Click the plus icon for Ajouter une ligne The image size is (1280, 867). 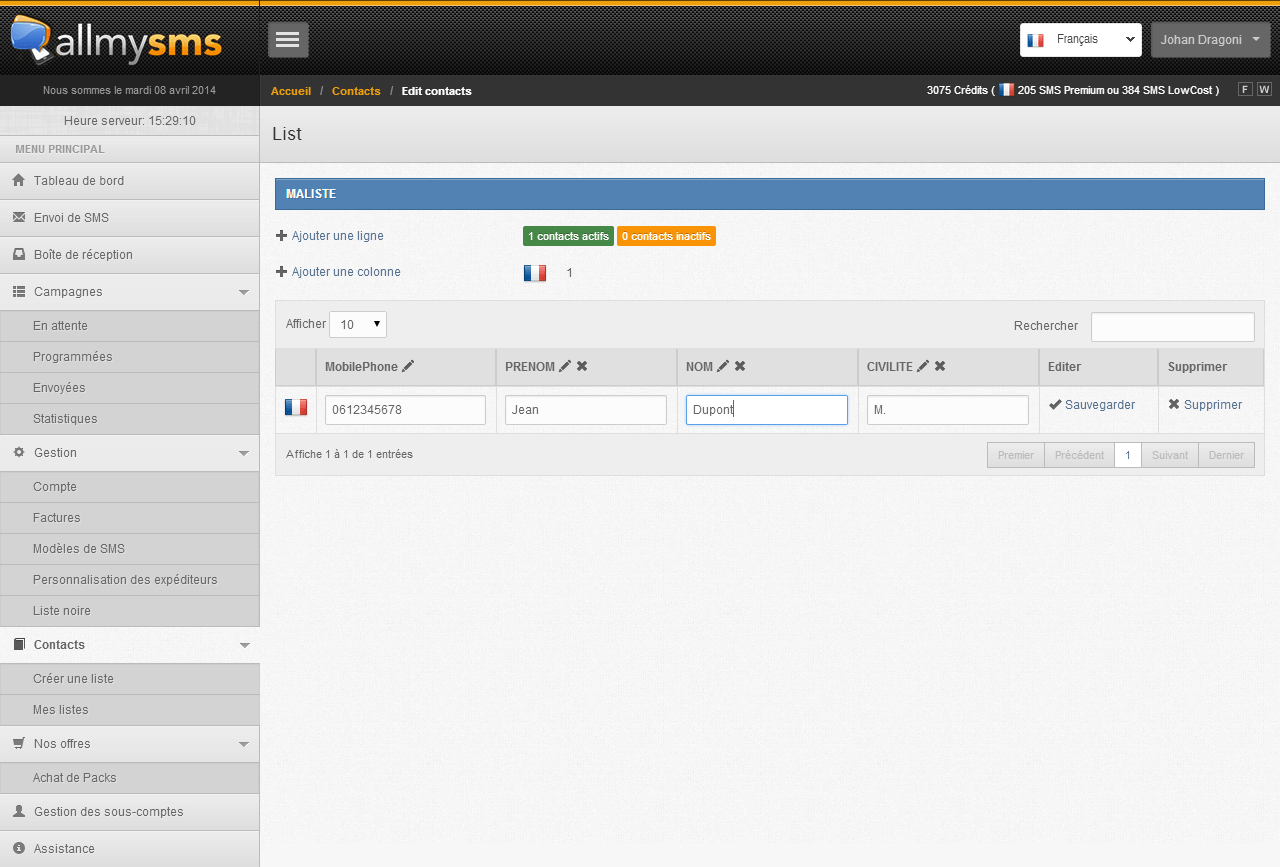(282, 236)
